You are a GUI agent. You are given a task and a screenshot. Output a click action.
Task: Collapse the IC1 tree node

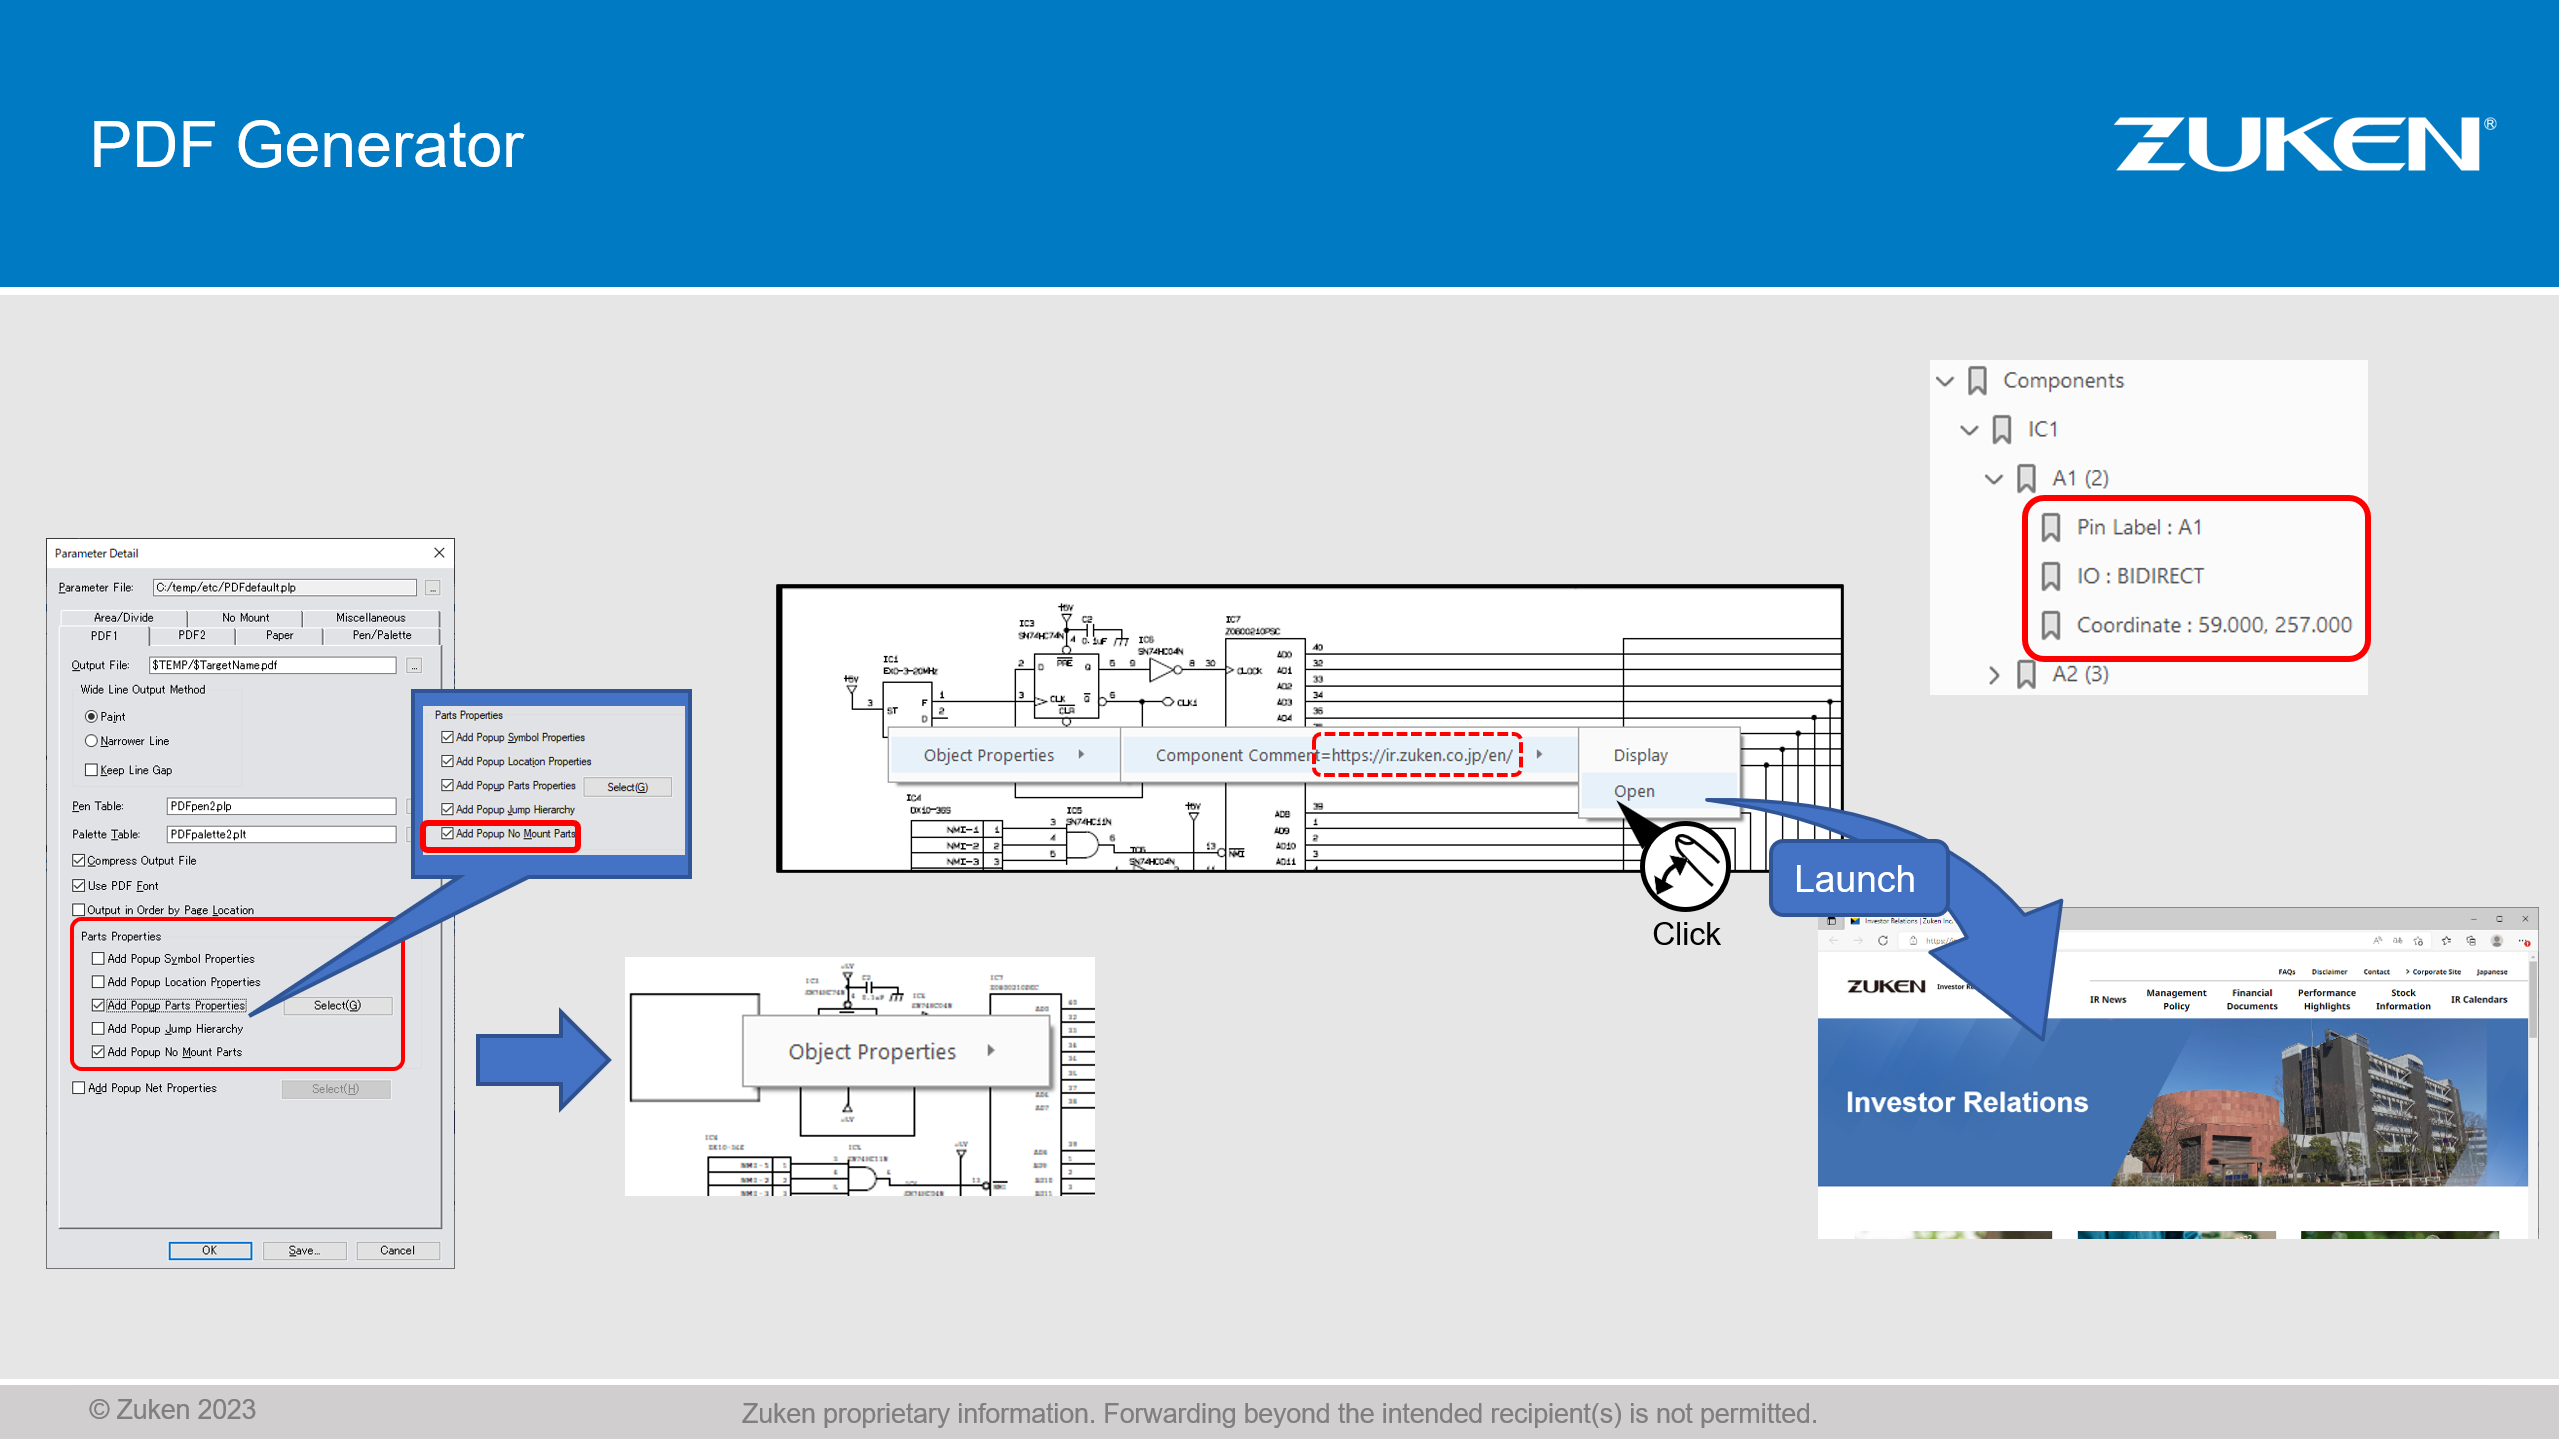[x=1968, y=429]
